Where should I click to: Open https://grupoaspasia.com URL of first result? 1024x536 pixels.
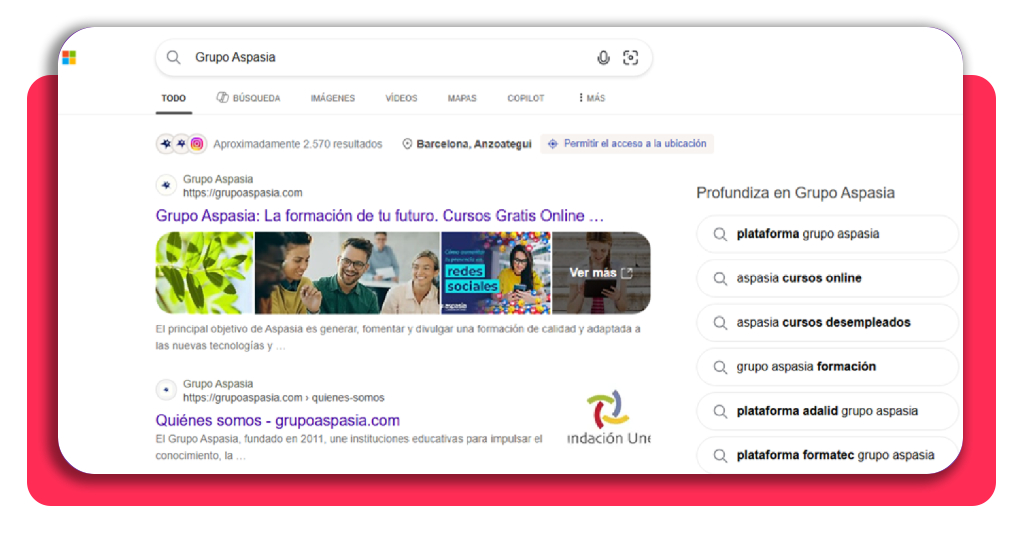(242, 193)
